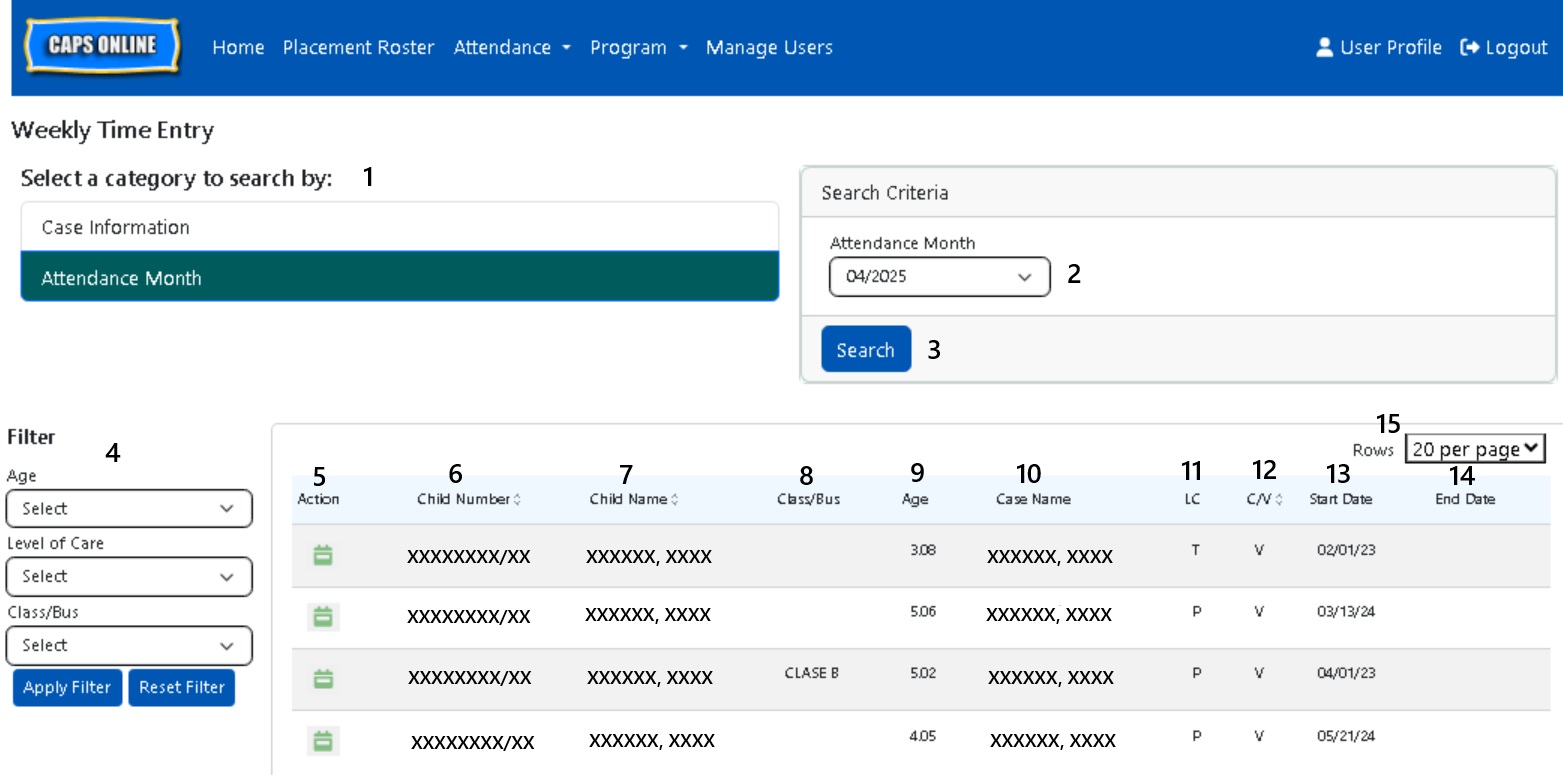The image size is (1563, 775).
Task: Open the Age filter dropdown
Action: [129, 509]
